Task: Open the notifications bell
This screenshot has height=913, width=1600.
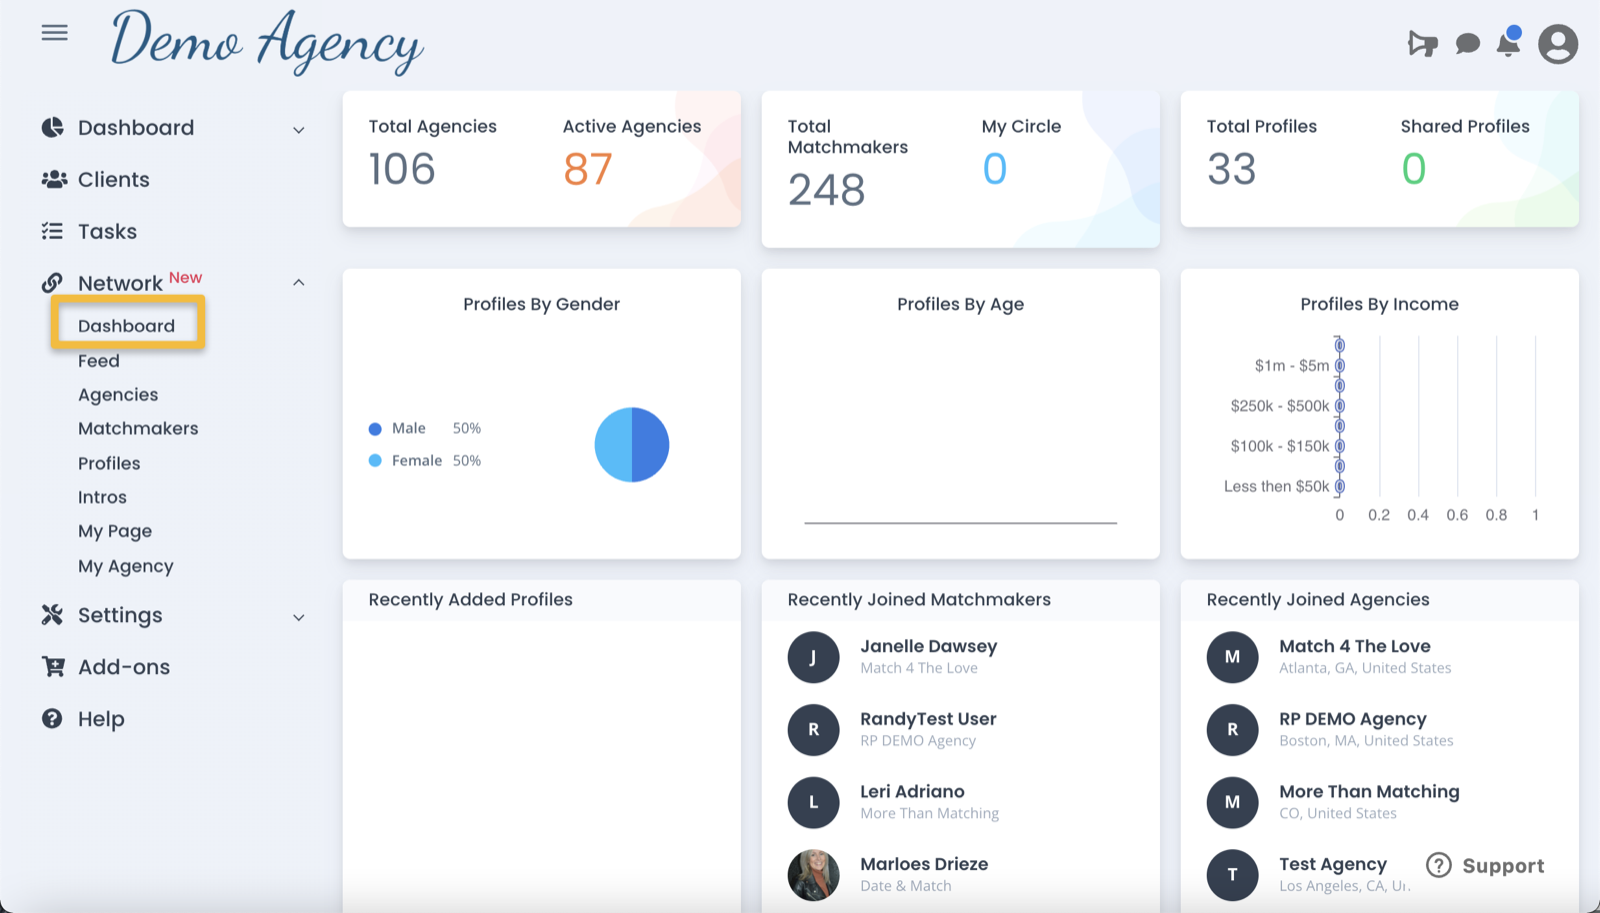Action: point(1506,44)
